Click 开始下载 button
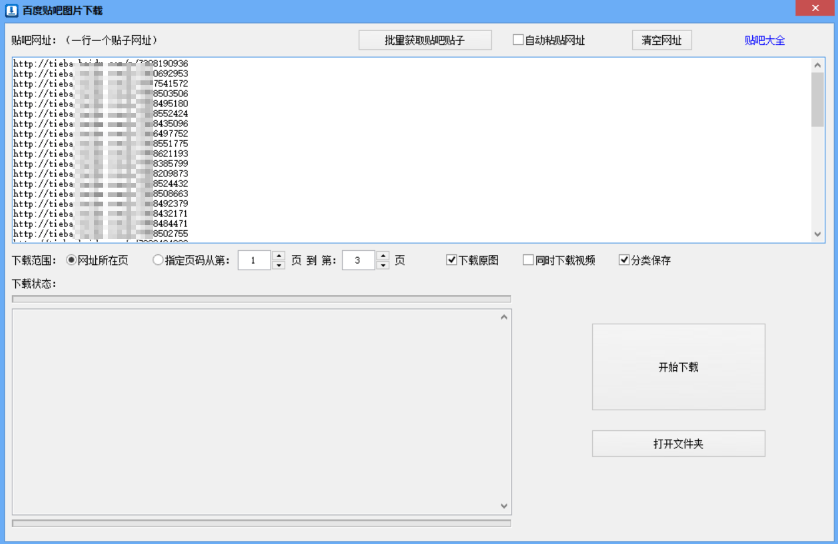Viewport: 838px width, 544px height. (x=679, y=367)
